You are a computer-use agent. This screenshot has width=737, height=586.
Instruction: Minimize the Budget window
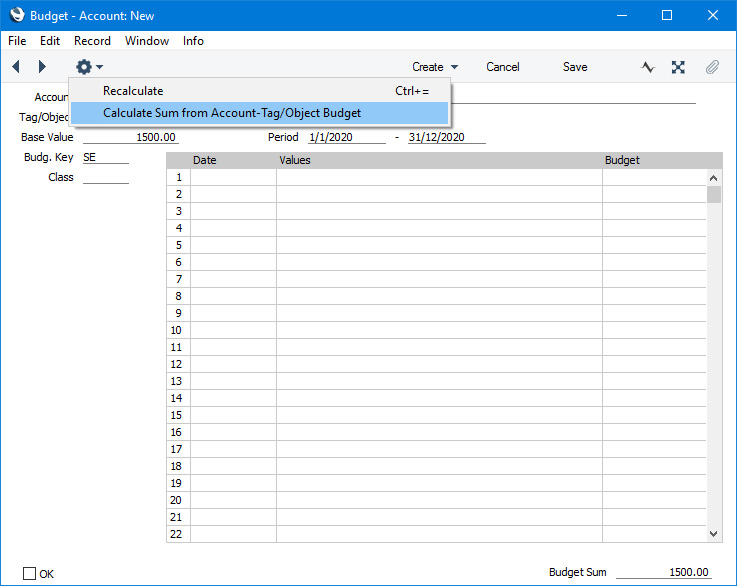tap(622, 16)
